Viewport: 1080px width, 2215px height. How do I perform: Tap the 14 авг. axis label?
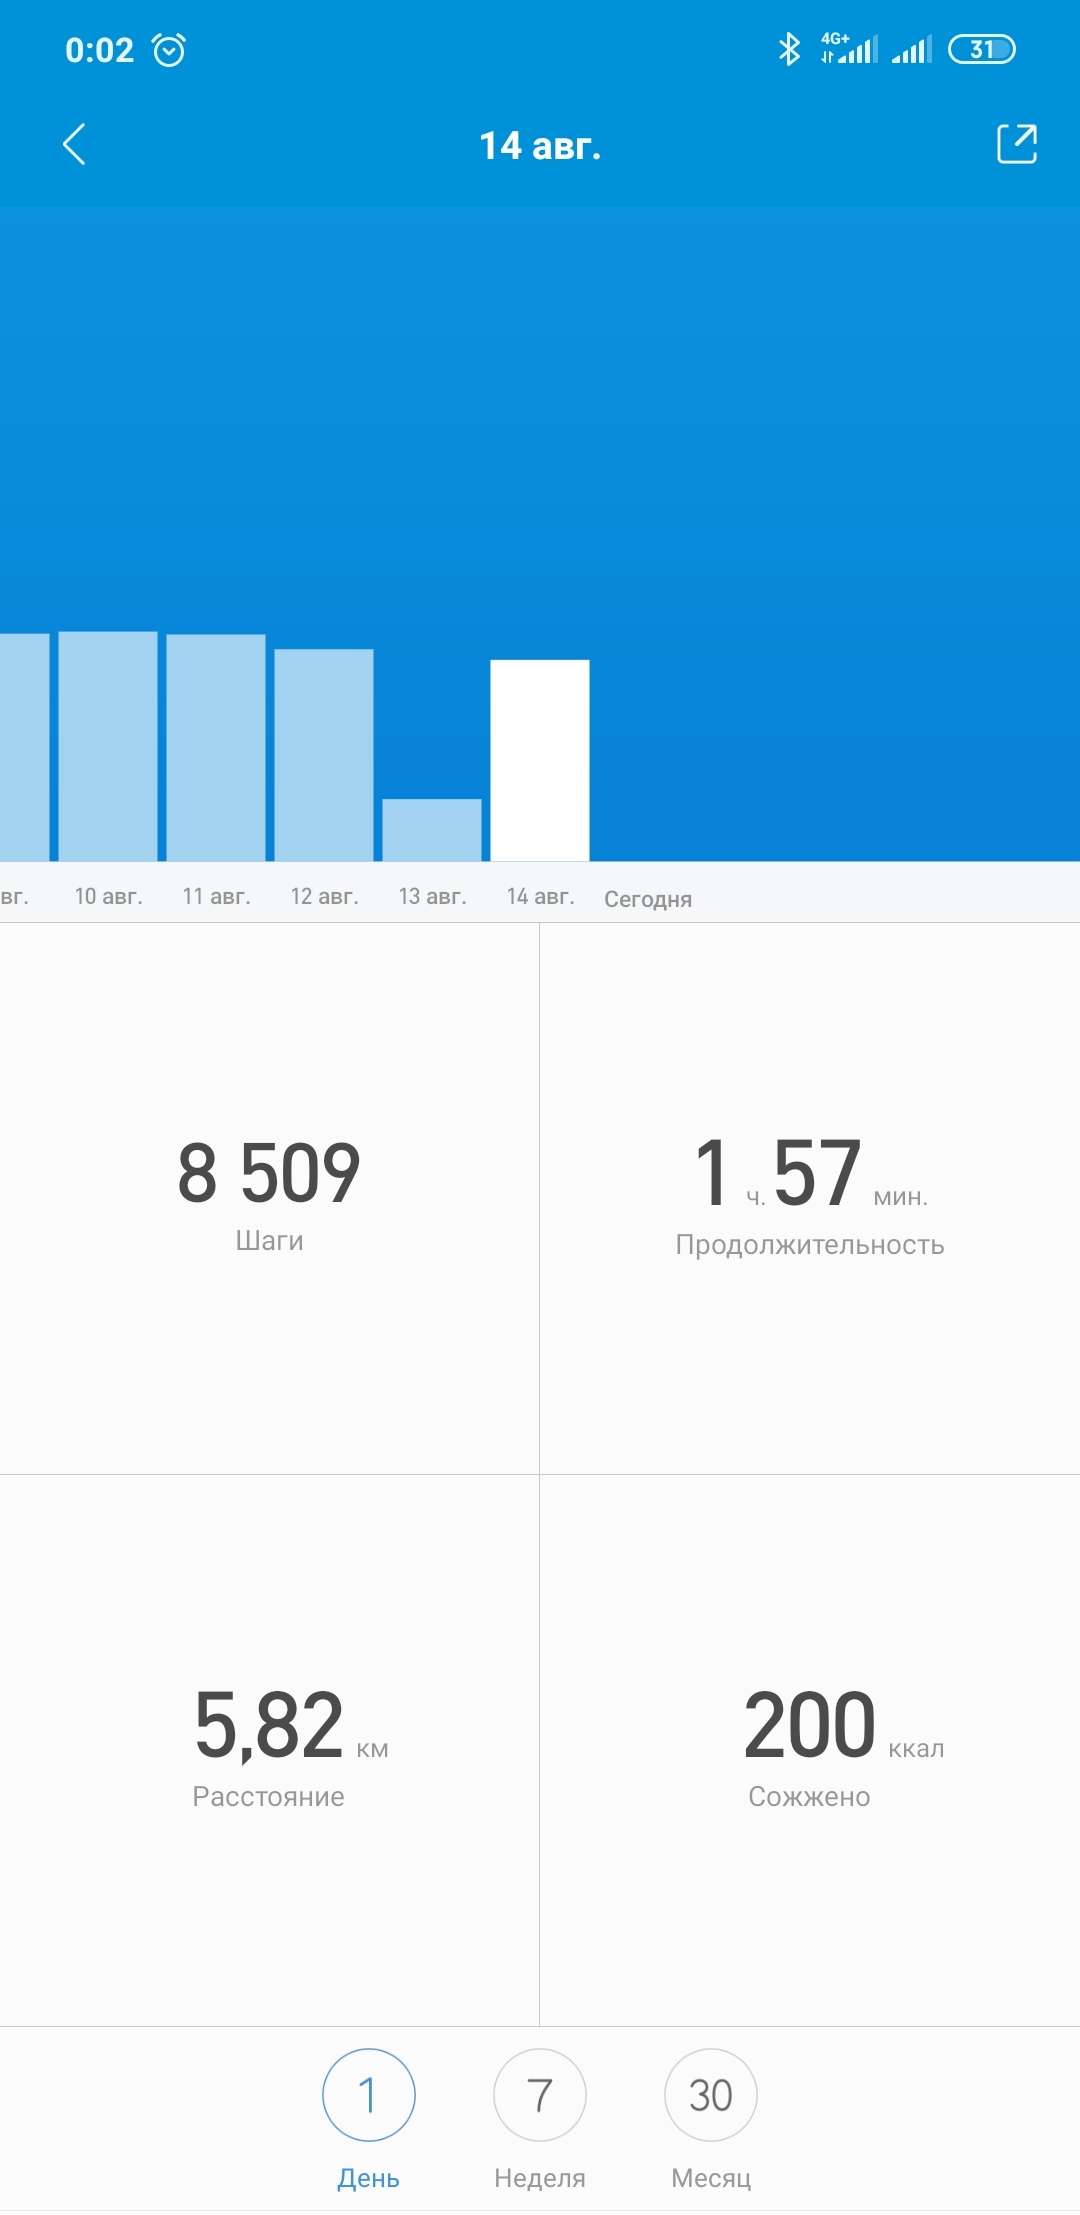click(x=540, y=896)
